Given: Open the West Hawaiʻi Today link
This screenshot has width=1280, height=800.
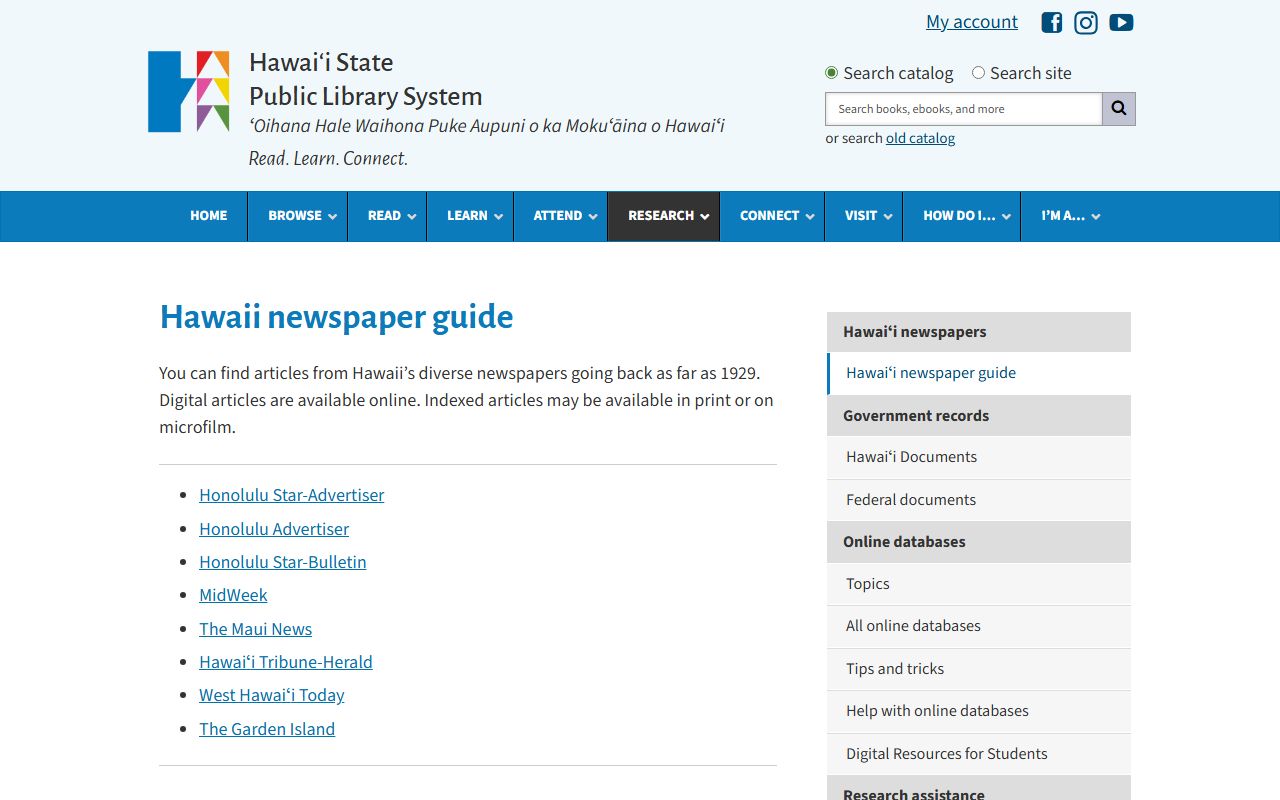Looking at the screenshot, I should pyautogui.click(x=271, y=695).
